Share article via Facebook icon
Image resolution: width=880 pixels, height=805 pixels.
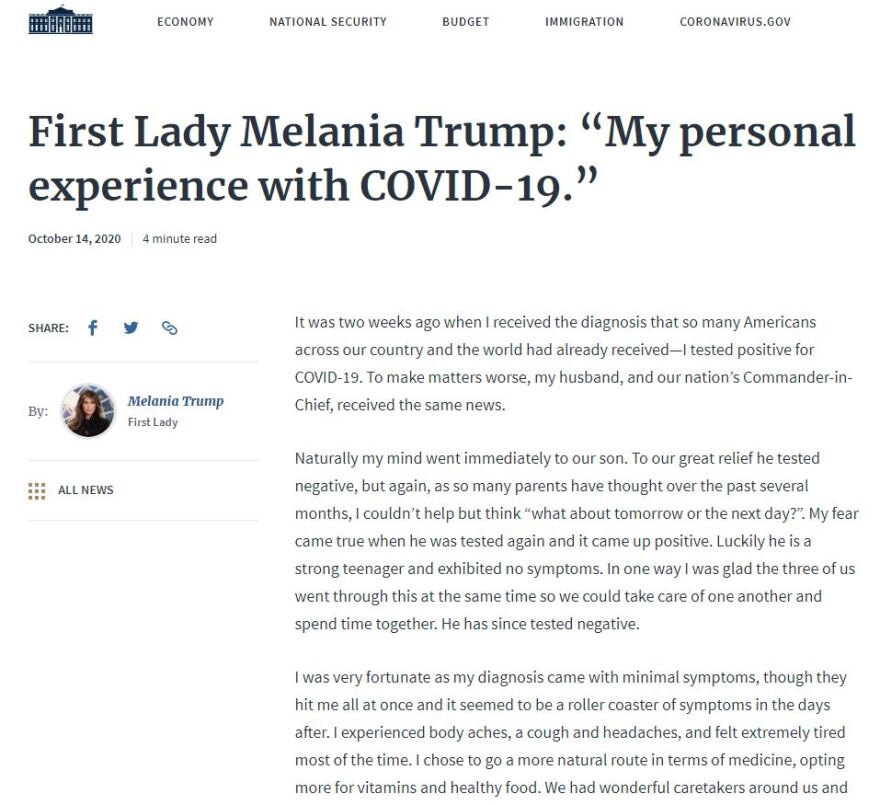click(93, 328)
